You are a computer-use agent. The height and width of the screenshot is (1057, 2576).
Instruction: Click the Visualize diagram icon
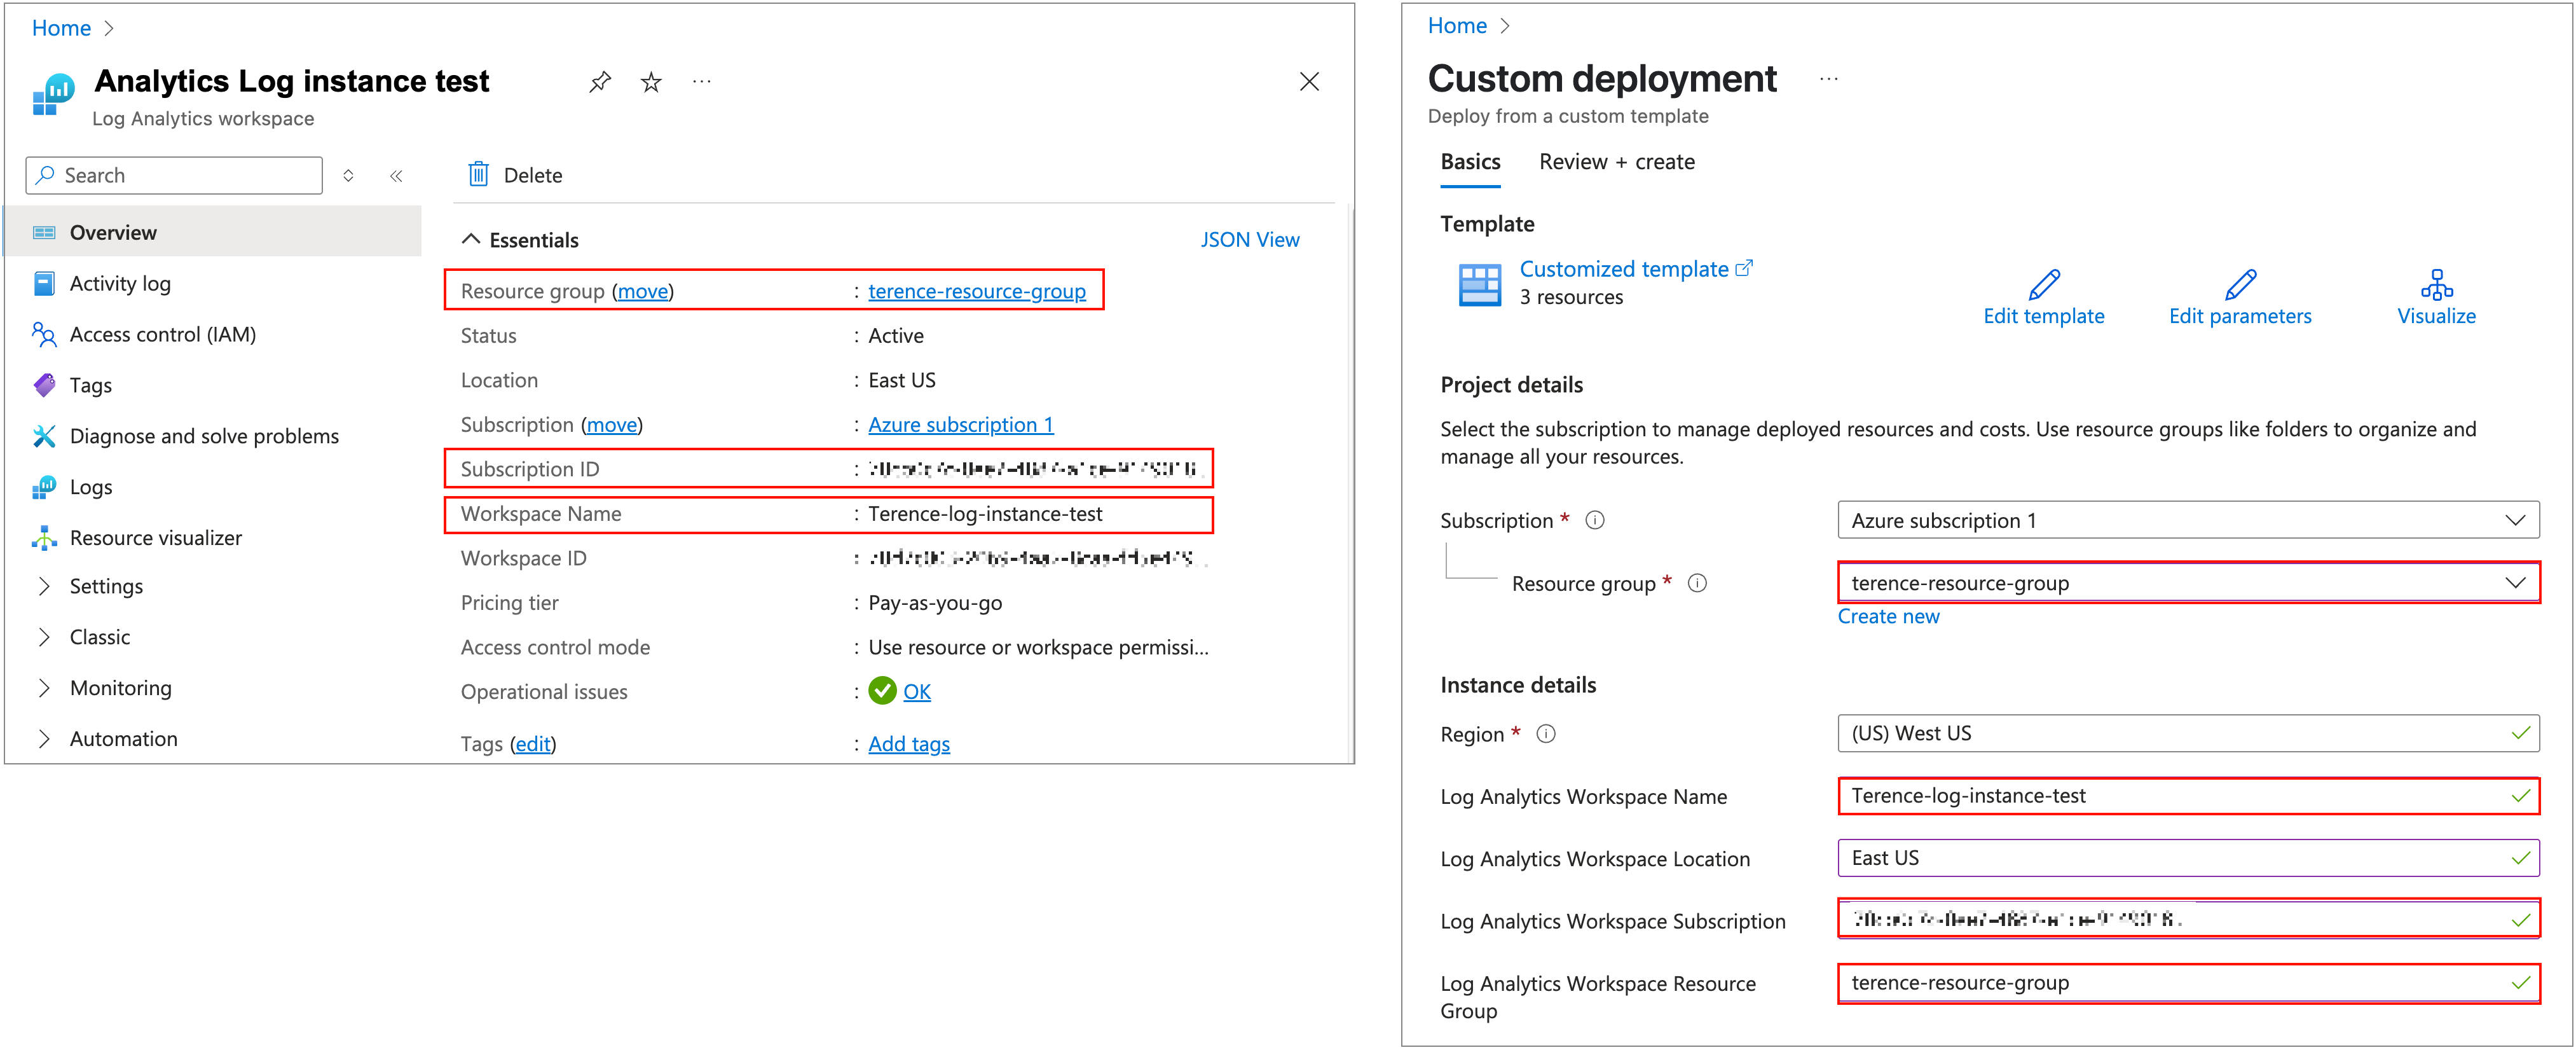(x=2436, y=285)
